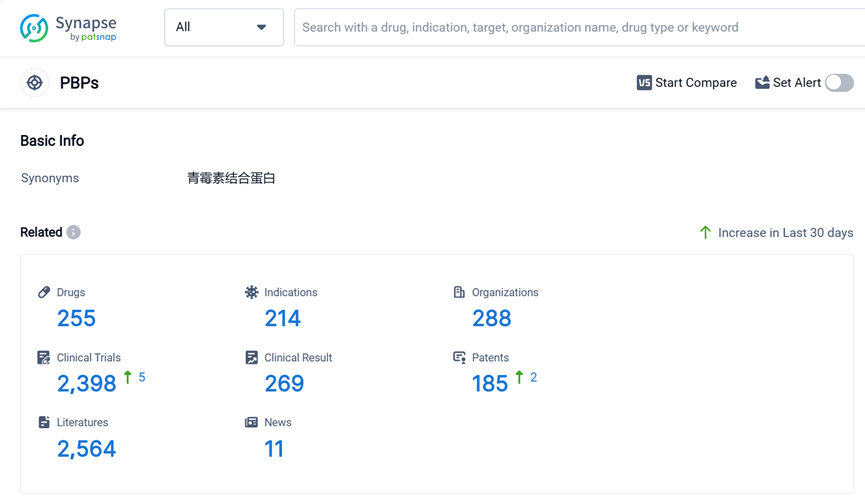Screen dimensions: 865x499
Task: Toggle the Set Alert switch
Action: click(x=839, y=83)
